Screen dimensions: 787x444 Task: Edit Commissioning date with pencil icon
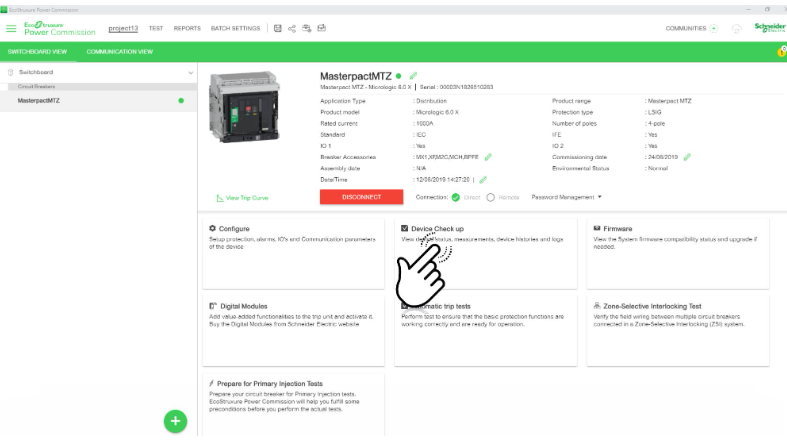click(x=687, y=157)
